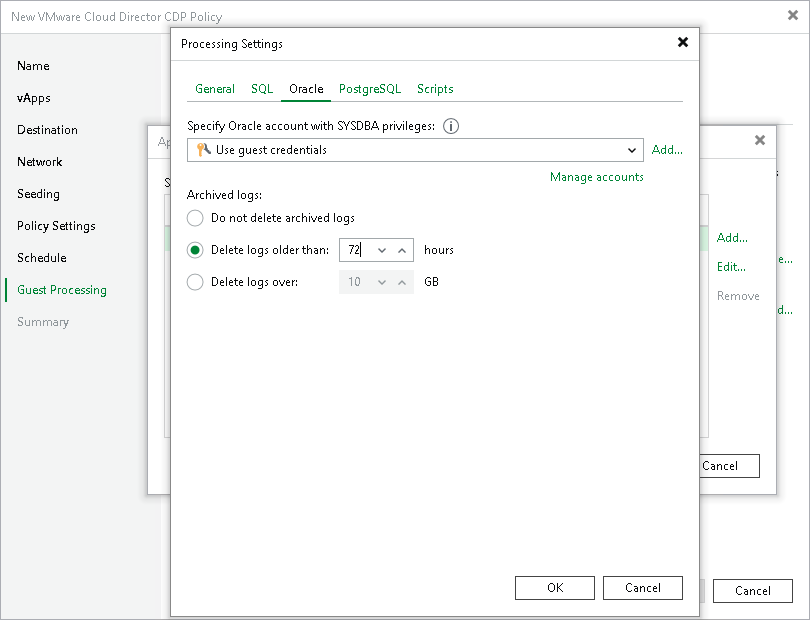This screenshot has width=810, height=620.
Task: Increase the GB value with up arrow
Action: click(x=402, y=282)
